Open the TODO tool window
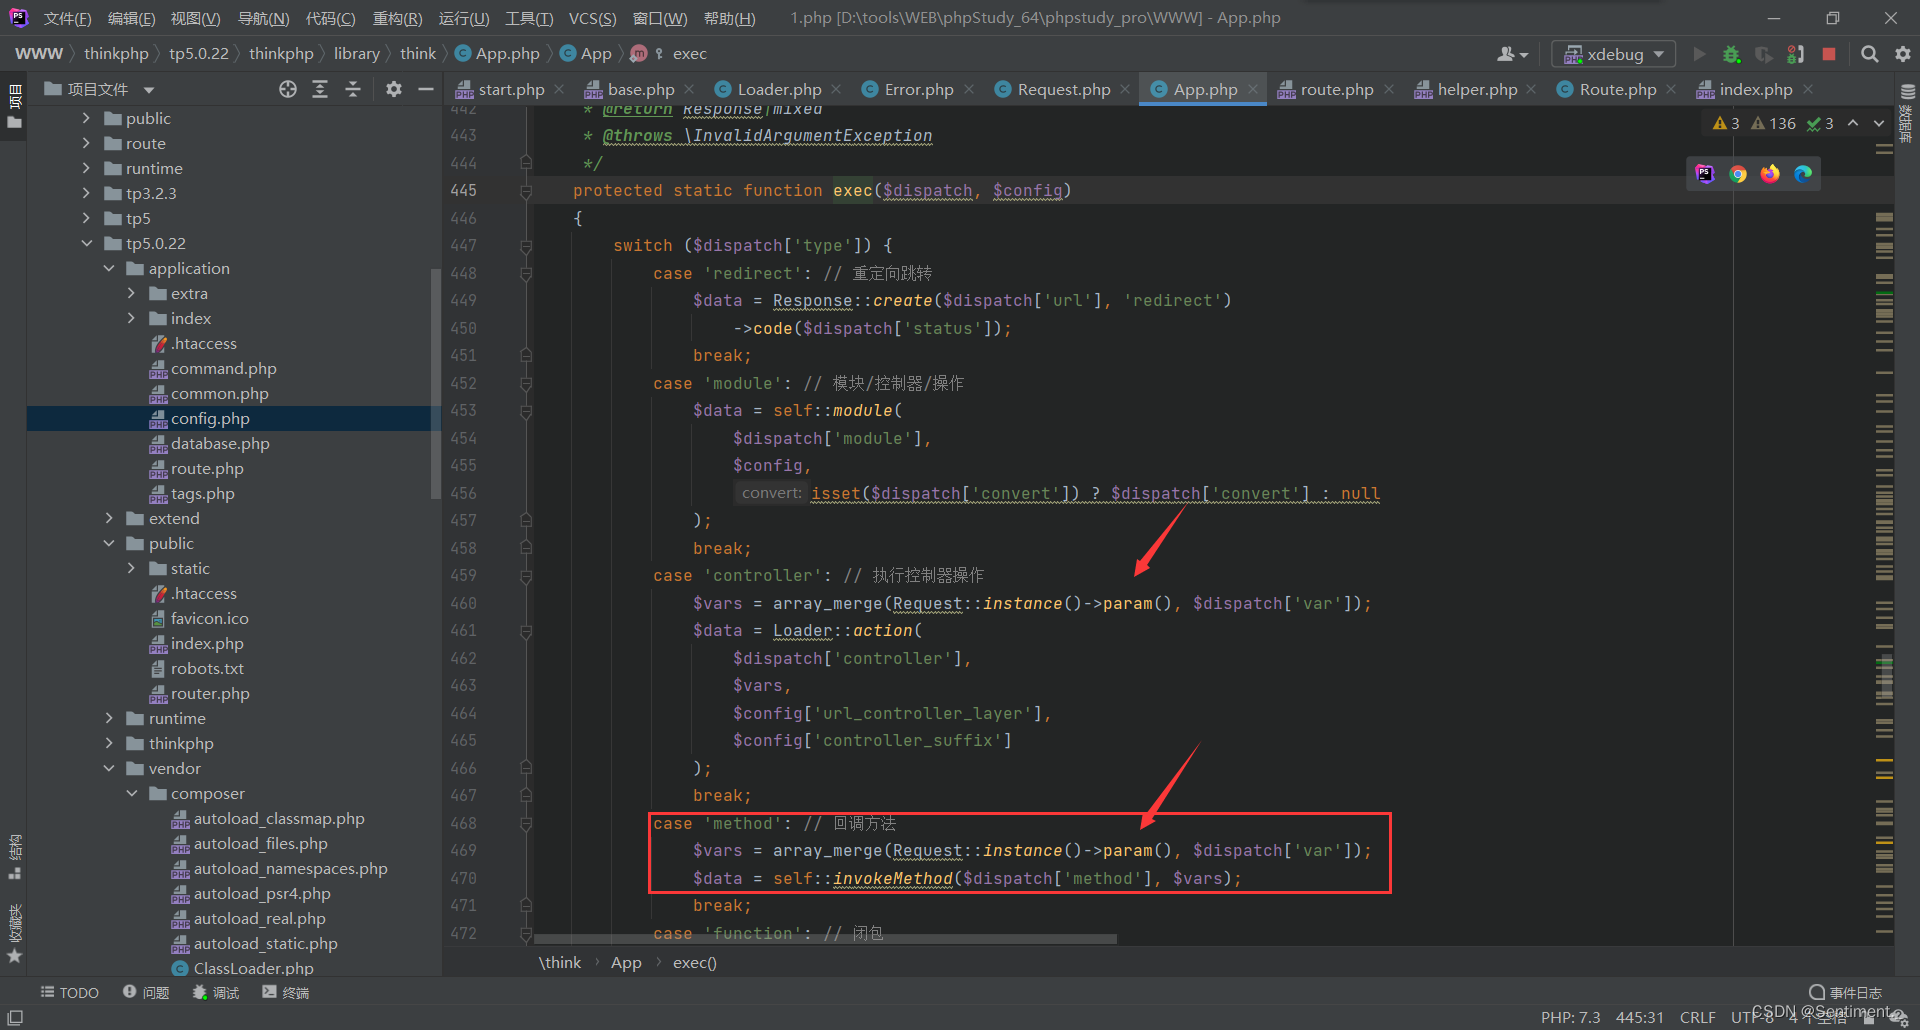This screenshot has height=1030, width=1920. 70,992
